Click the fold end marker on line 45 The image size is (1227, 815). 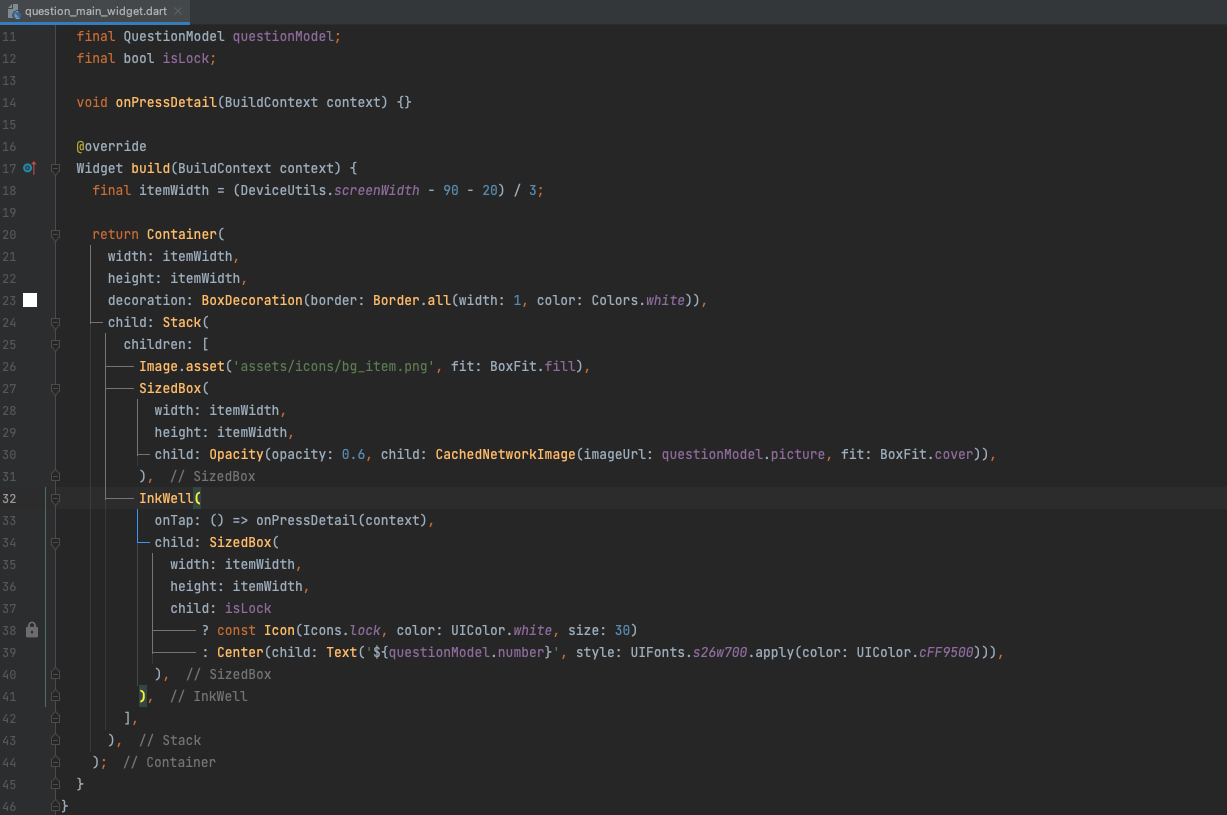[x=56, y=784]
